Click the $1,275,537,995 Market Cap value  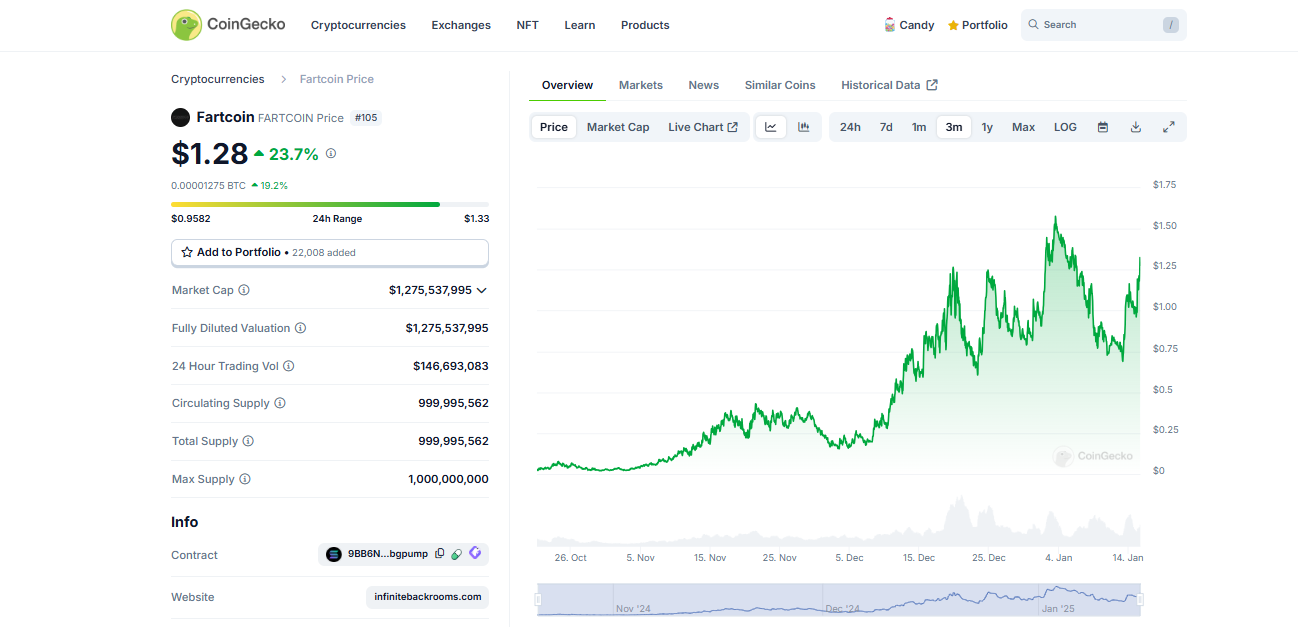tap(430, 290)
